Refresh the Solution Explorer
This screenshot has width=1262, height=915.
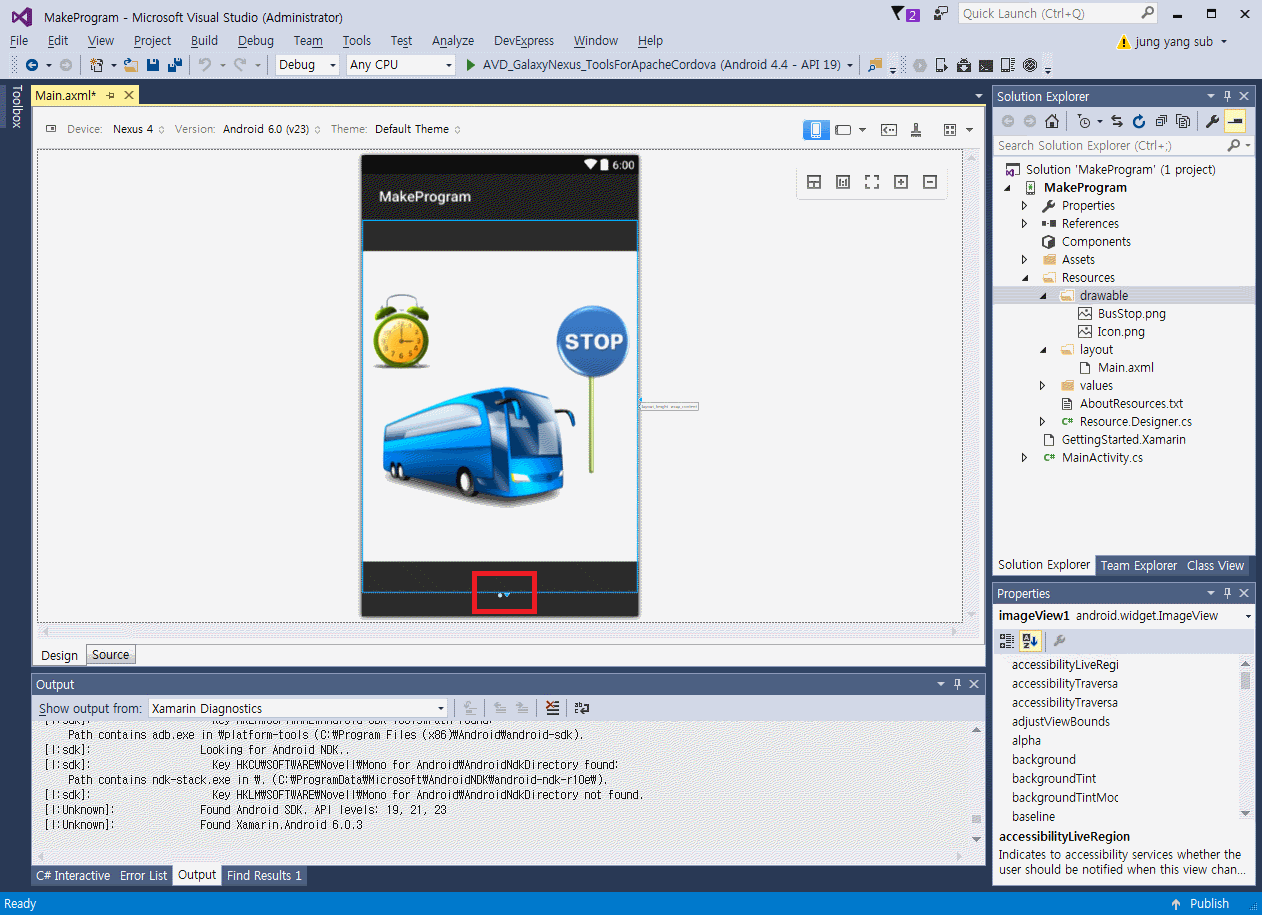(x=1139, y=121)
